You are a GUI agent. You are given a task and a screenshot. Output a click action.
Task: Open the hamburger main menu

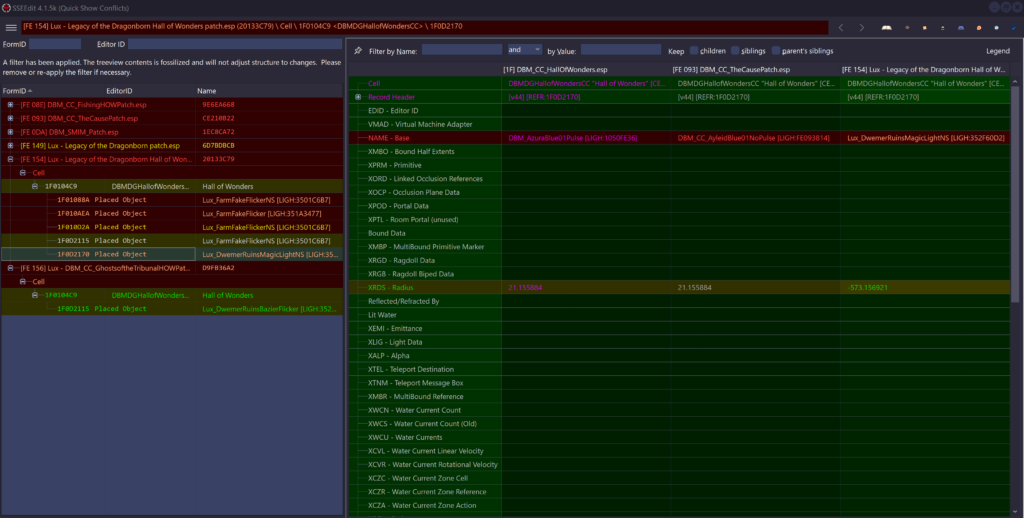[11, 27]
